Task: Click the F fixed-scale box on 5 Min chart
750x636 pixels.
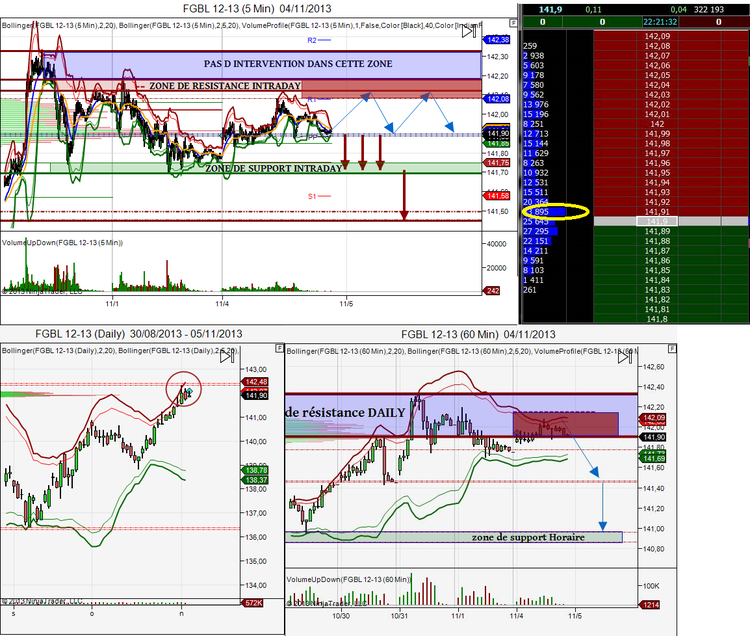Action: [x=513, y=23]
